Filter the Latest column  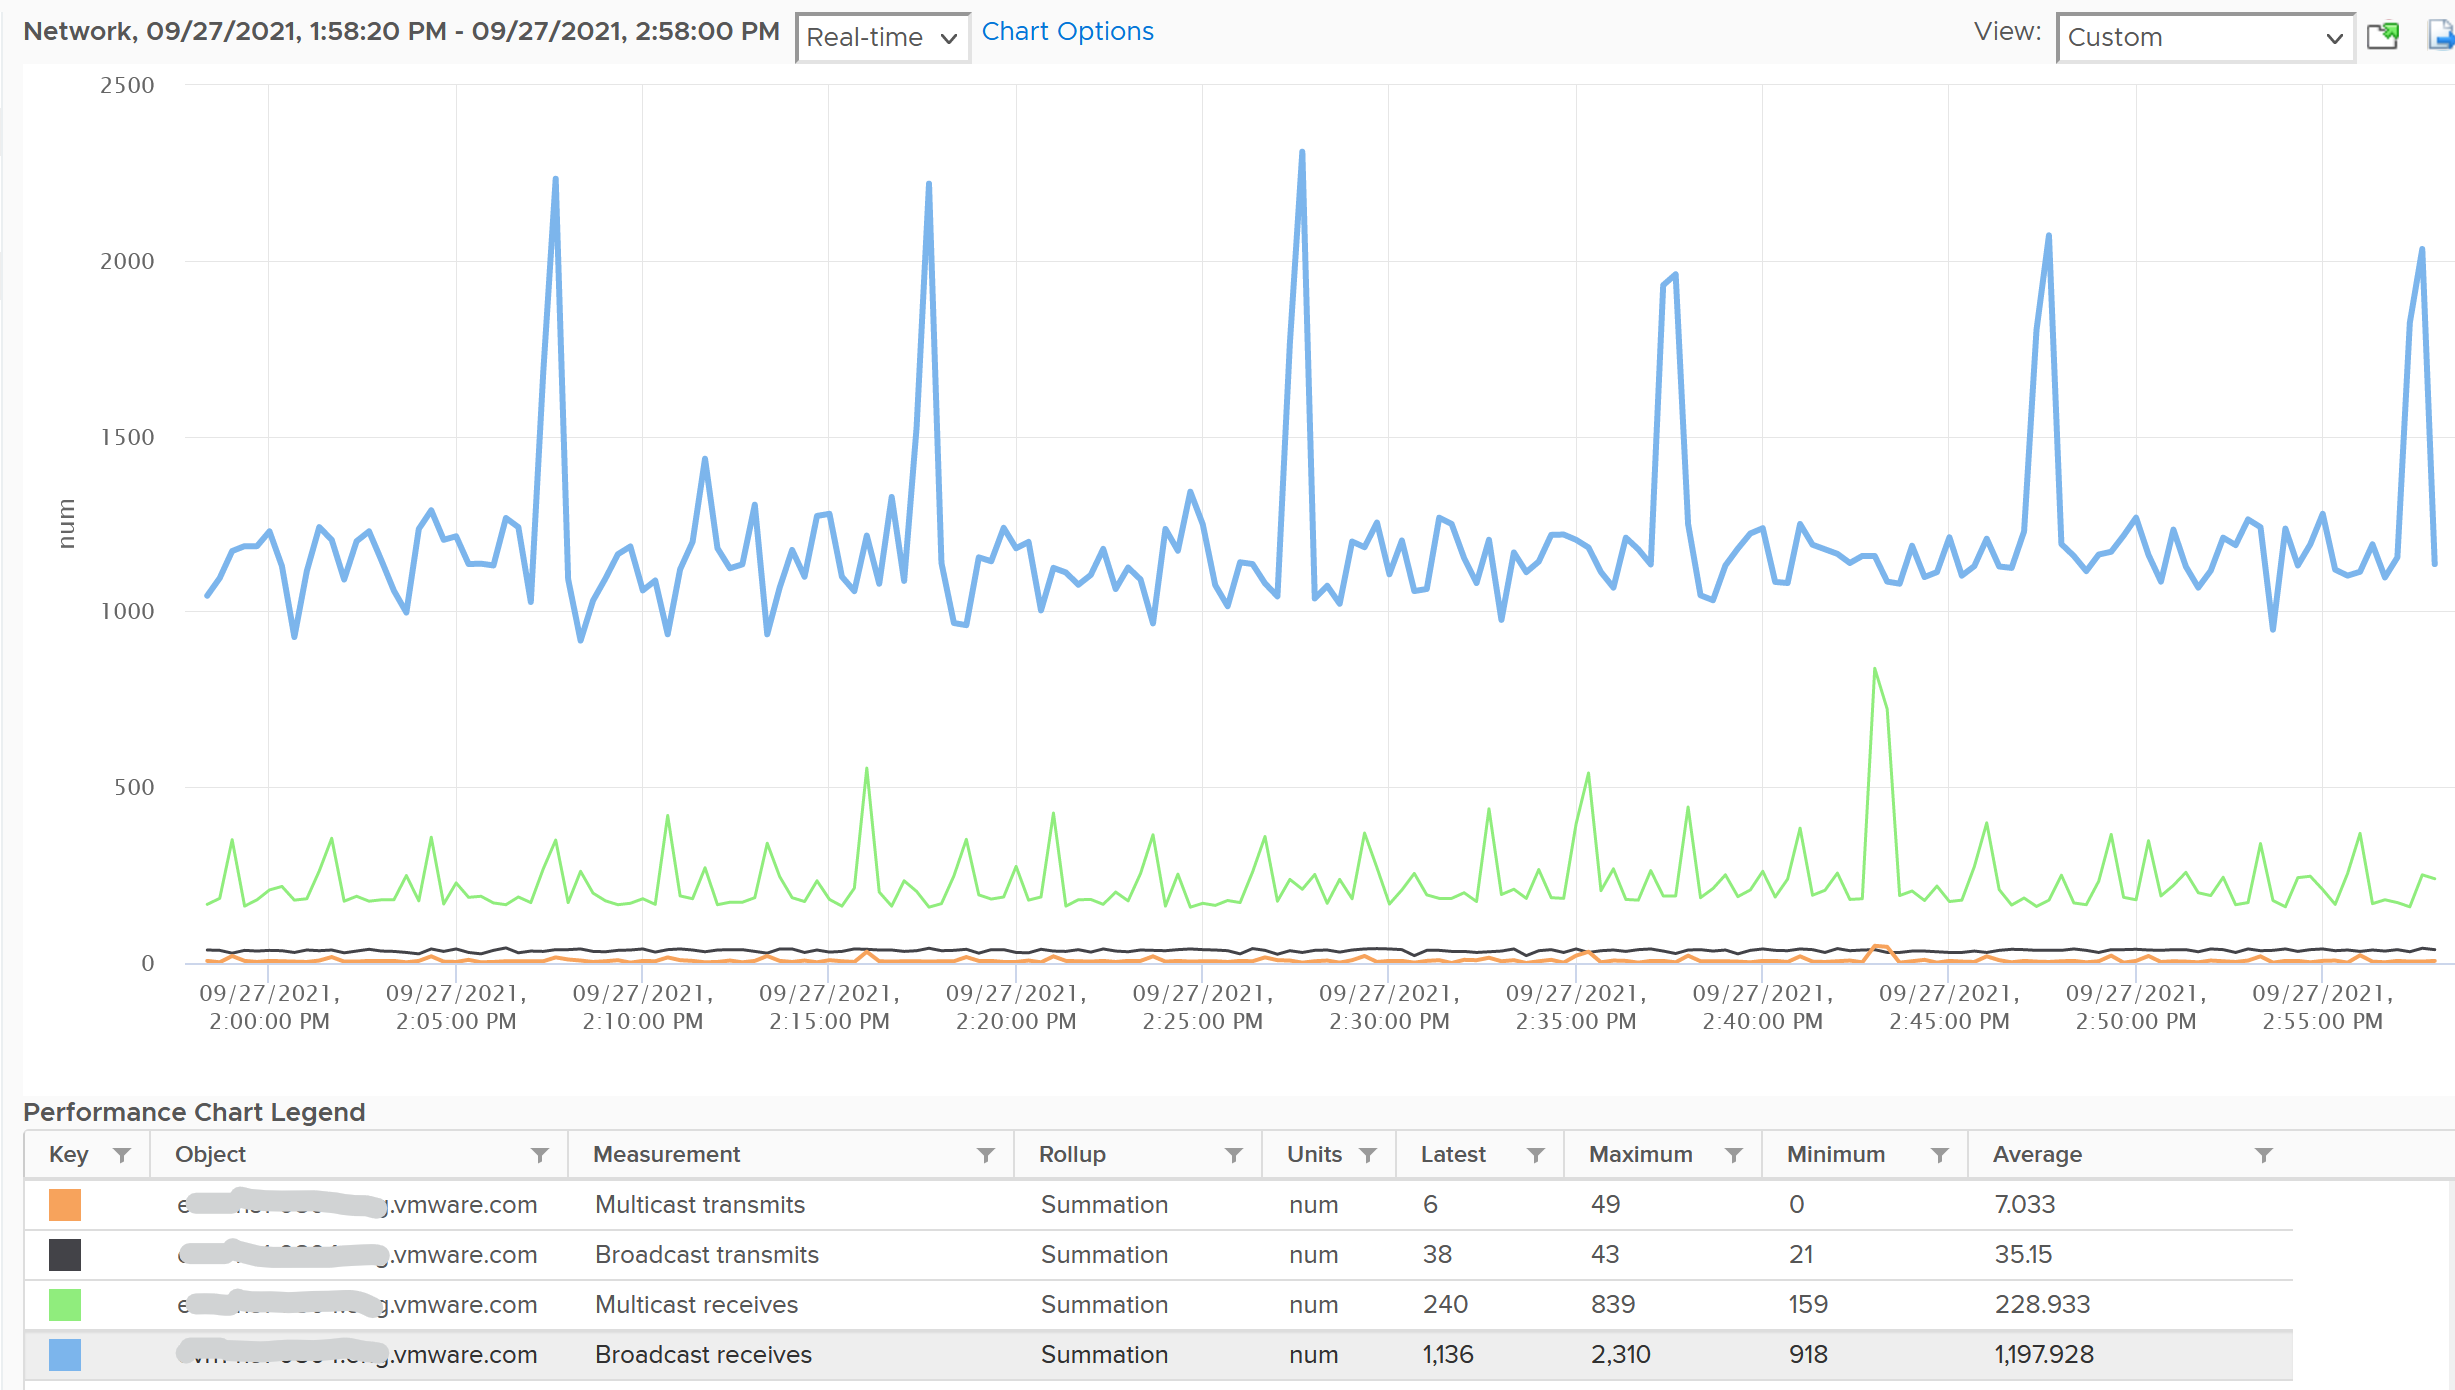point(1536,1155)
